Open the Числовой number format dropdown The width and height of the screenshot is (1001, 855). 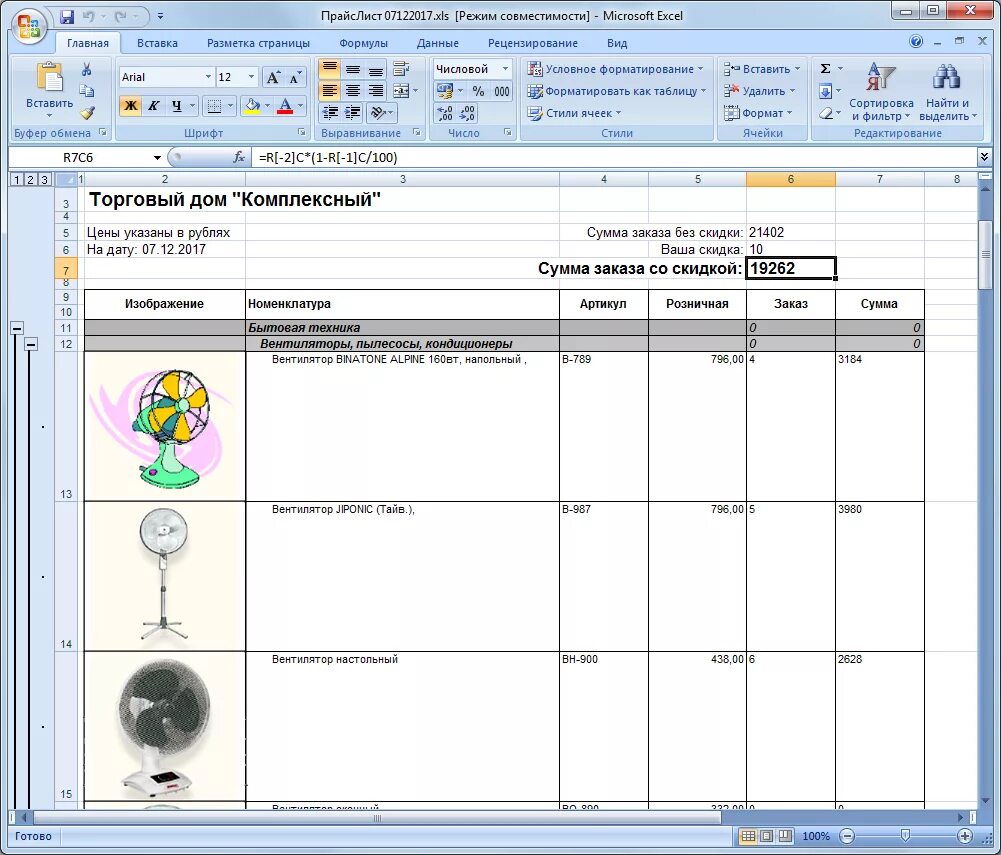506,68
